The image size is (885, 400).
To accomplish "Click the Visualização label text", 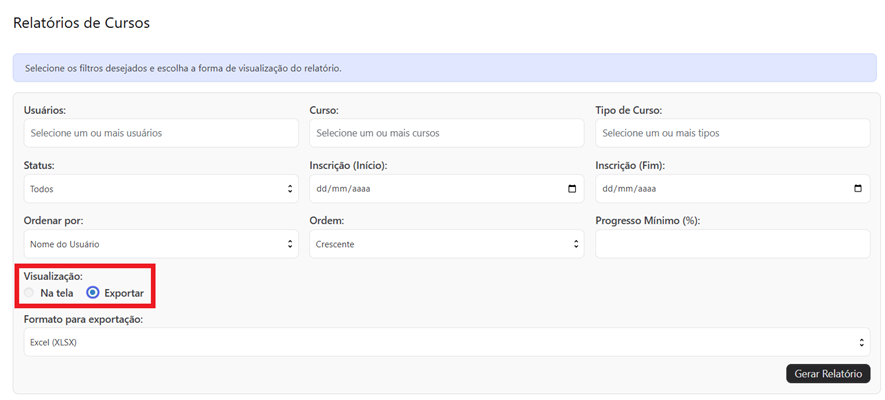I will [x=60, y=275].
